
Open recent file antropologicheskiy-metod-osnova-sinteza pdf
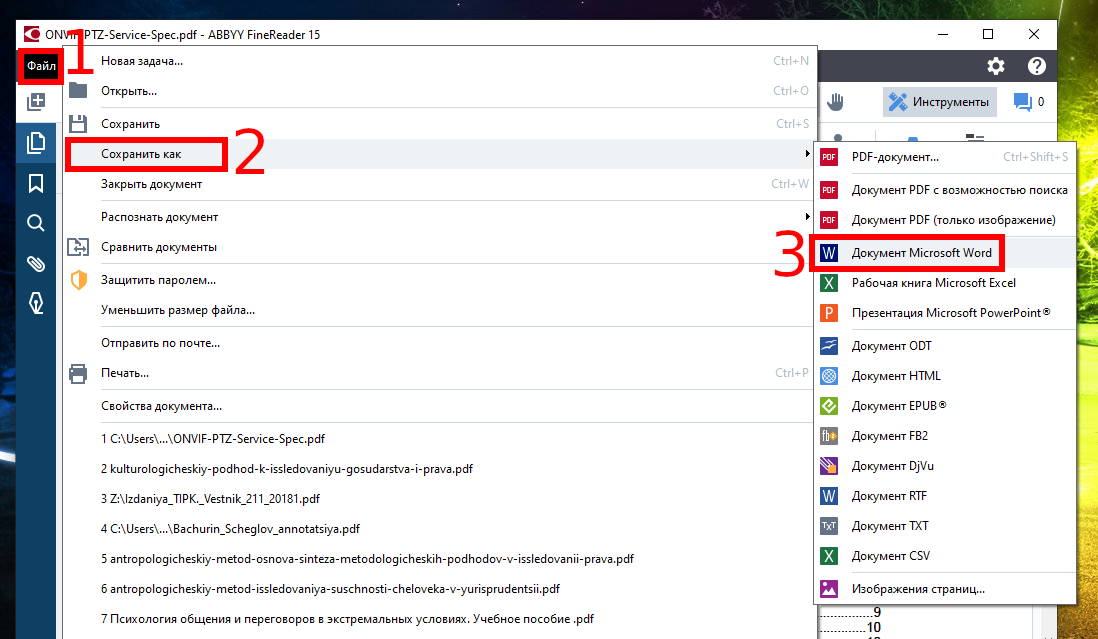(x=440, y=559)
